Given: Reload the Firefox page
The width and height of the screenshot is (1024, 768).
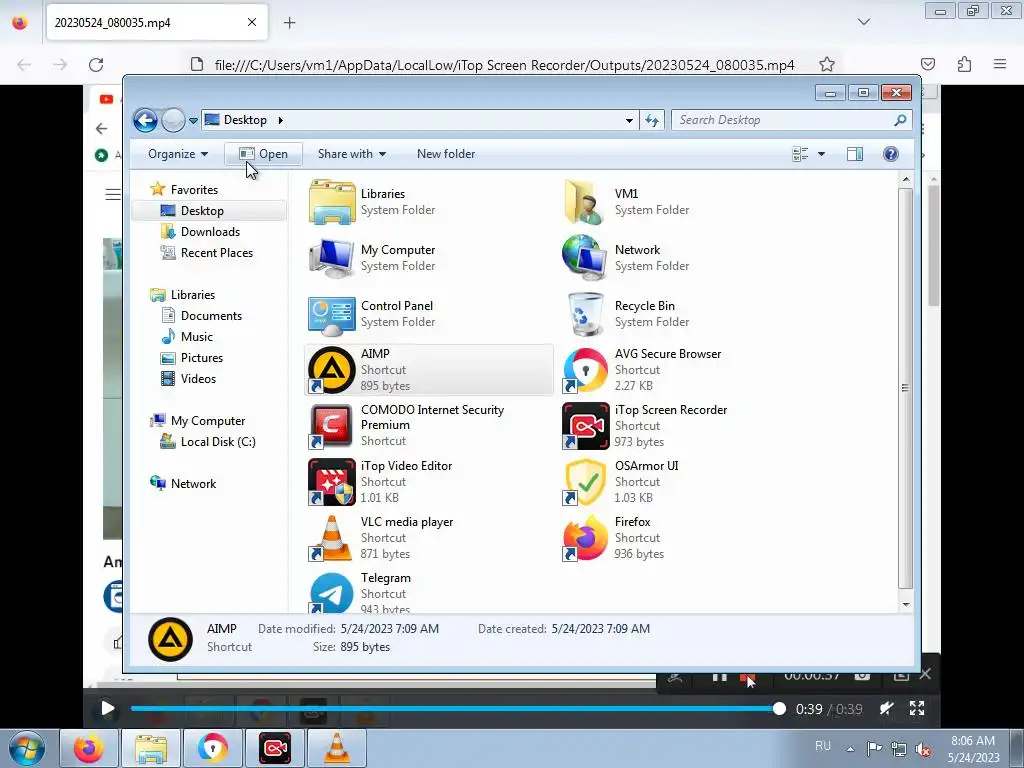Looking at the screenshot, I should pyautogui.click(x=96, y=64).
